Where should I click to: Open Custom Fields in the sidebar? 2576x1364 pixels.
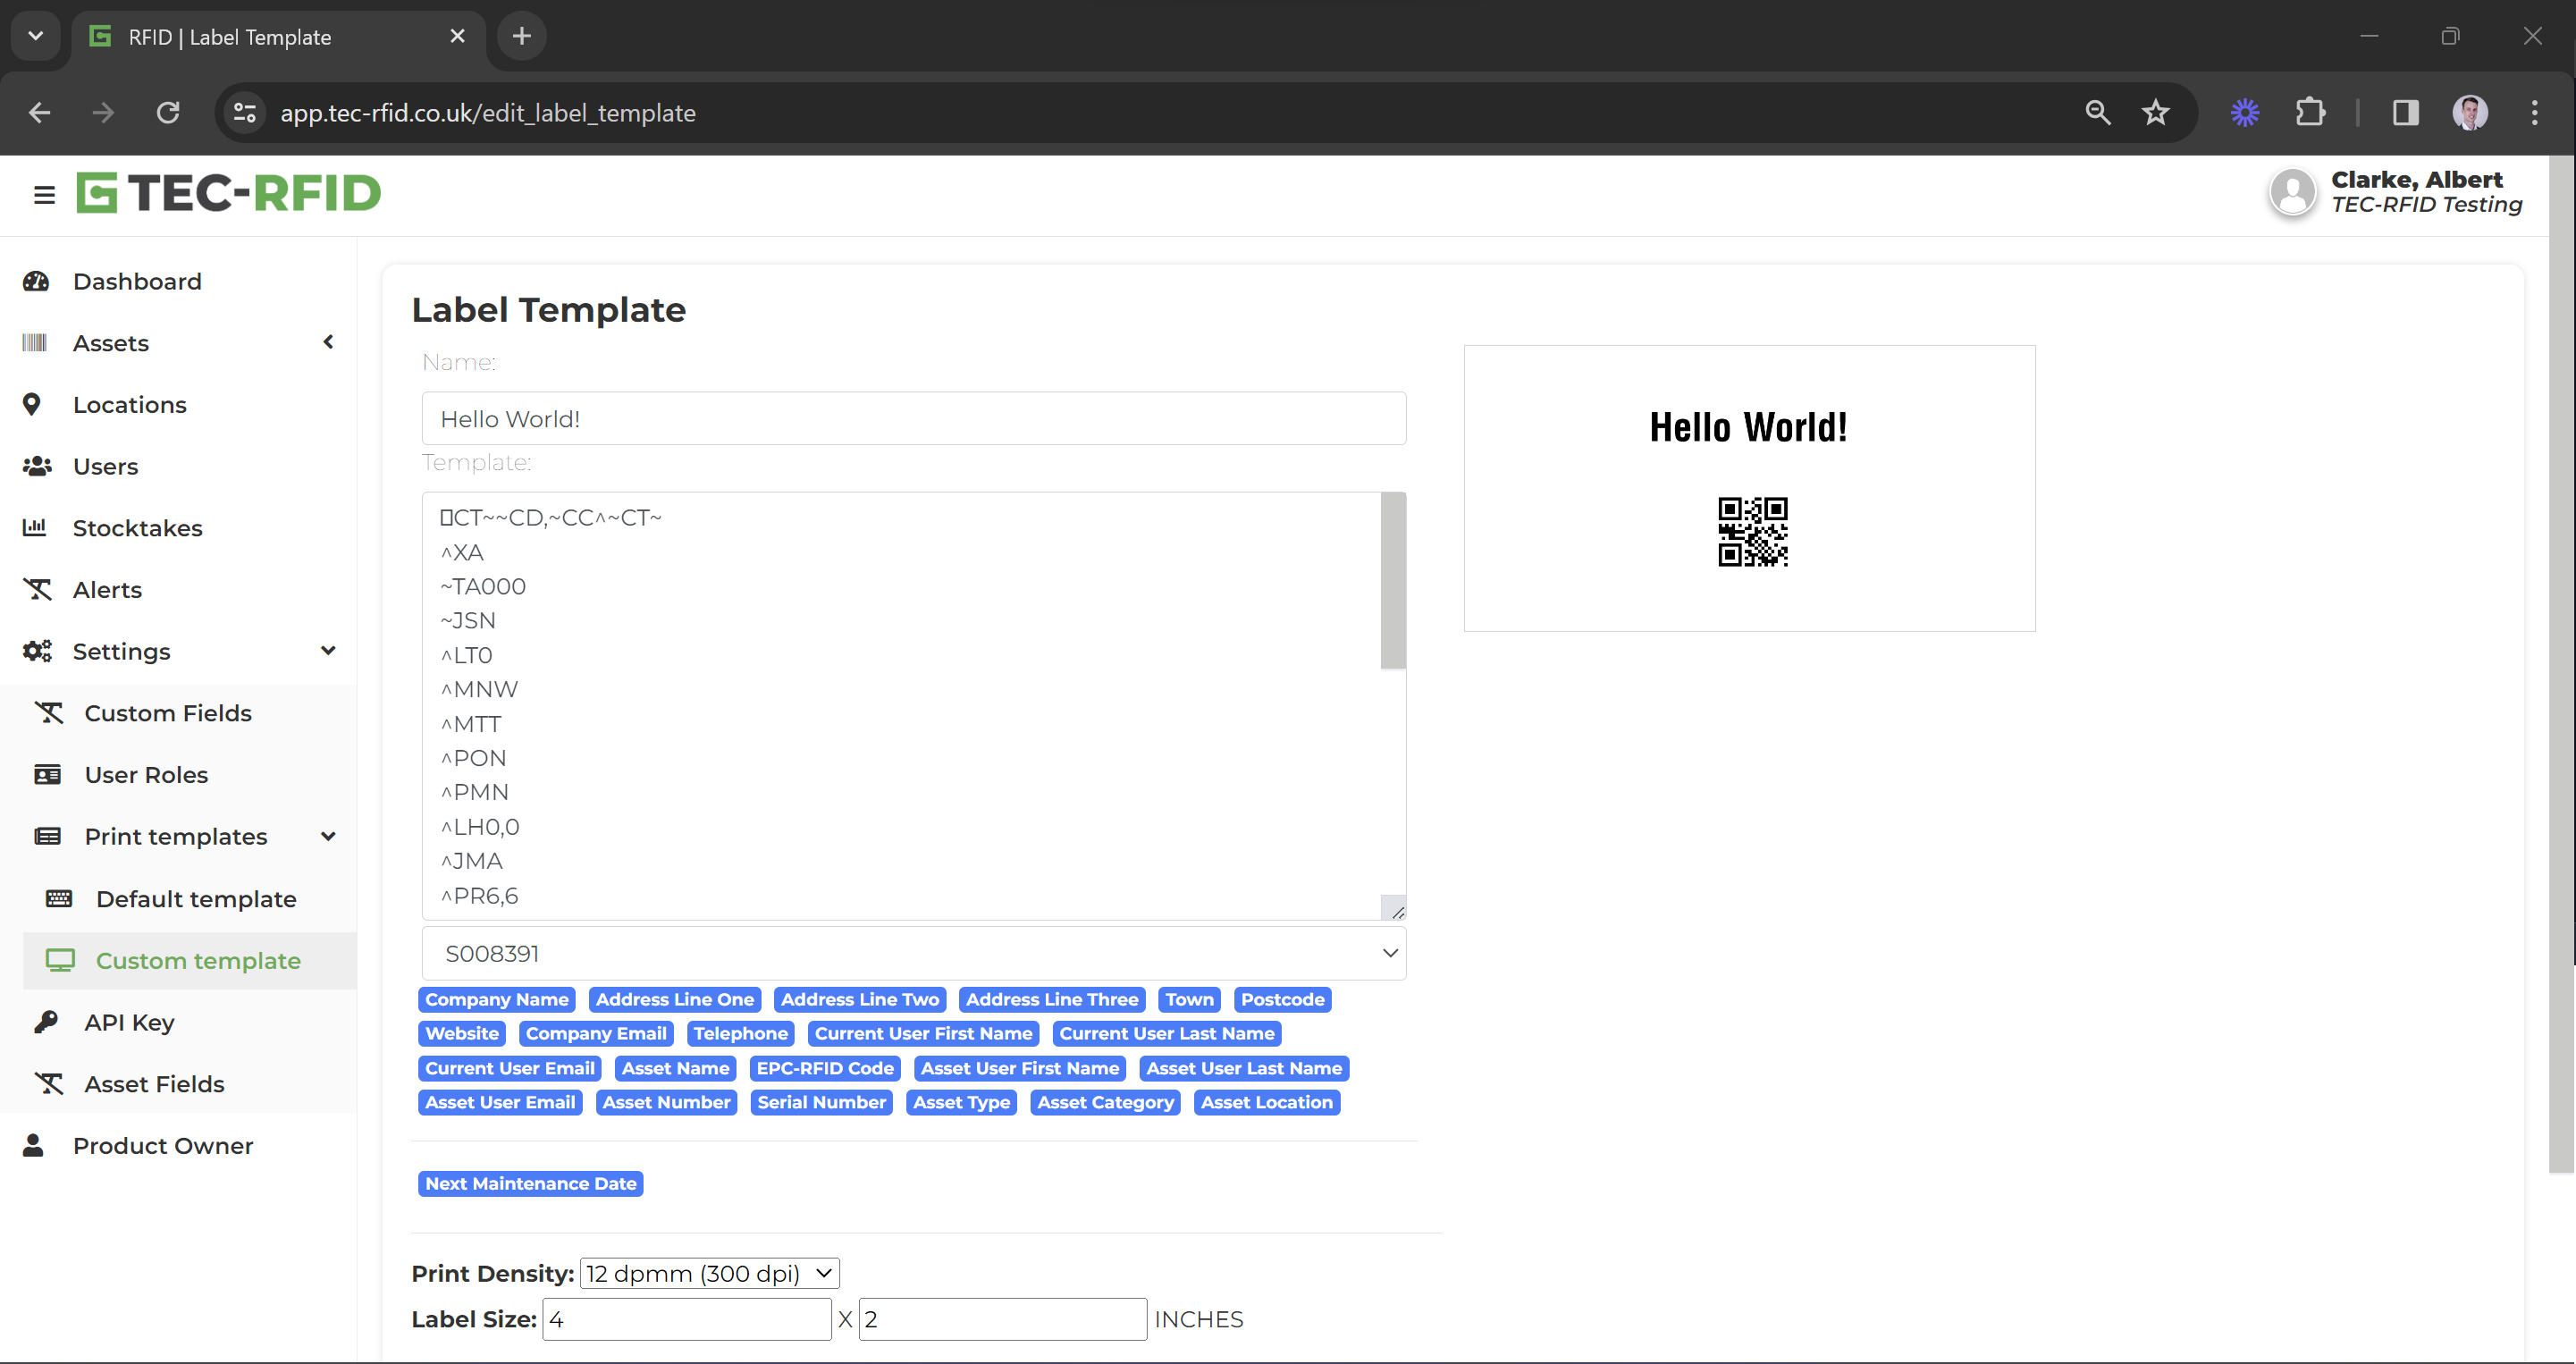(x=168, y=712)
